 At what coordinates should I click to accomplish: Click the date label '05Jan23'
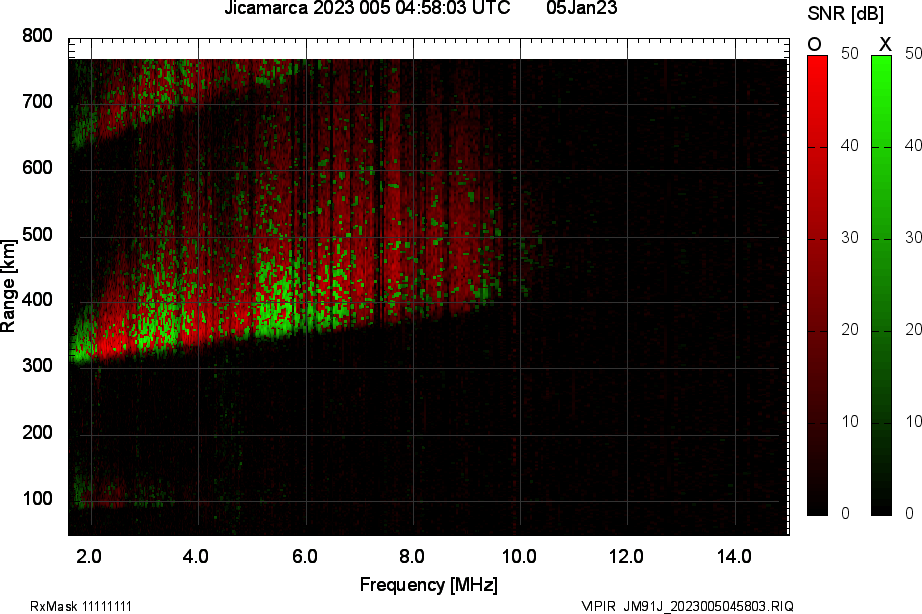click(x=582, y=8)
